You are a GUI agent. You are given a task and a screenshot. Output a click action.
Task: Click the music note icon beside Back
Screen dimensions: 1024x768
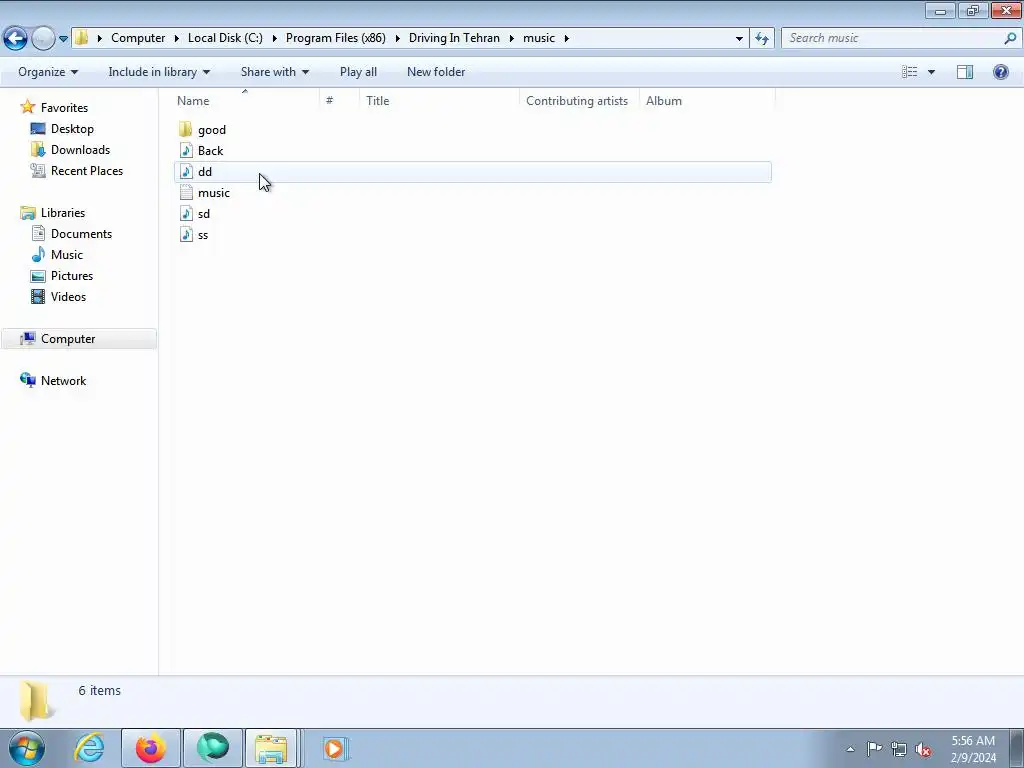click(x=186, y=151)
